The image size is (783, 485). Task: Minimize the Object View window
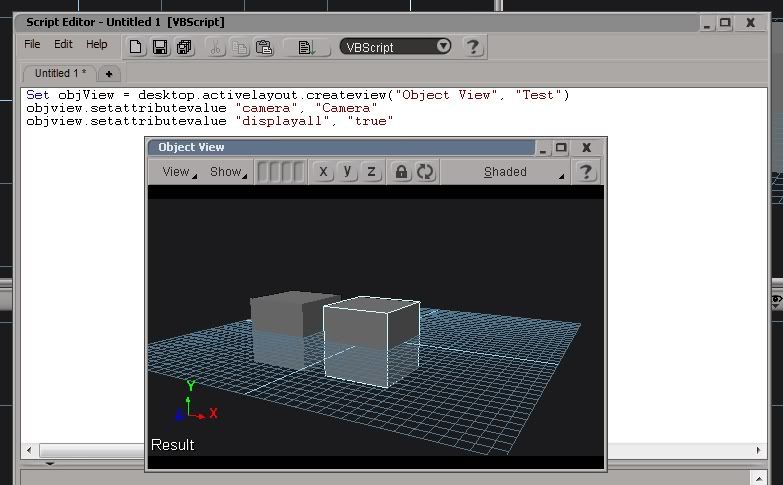[543, 148]
